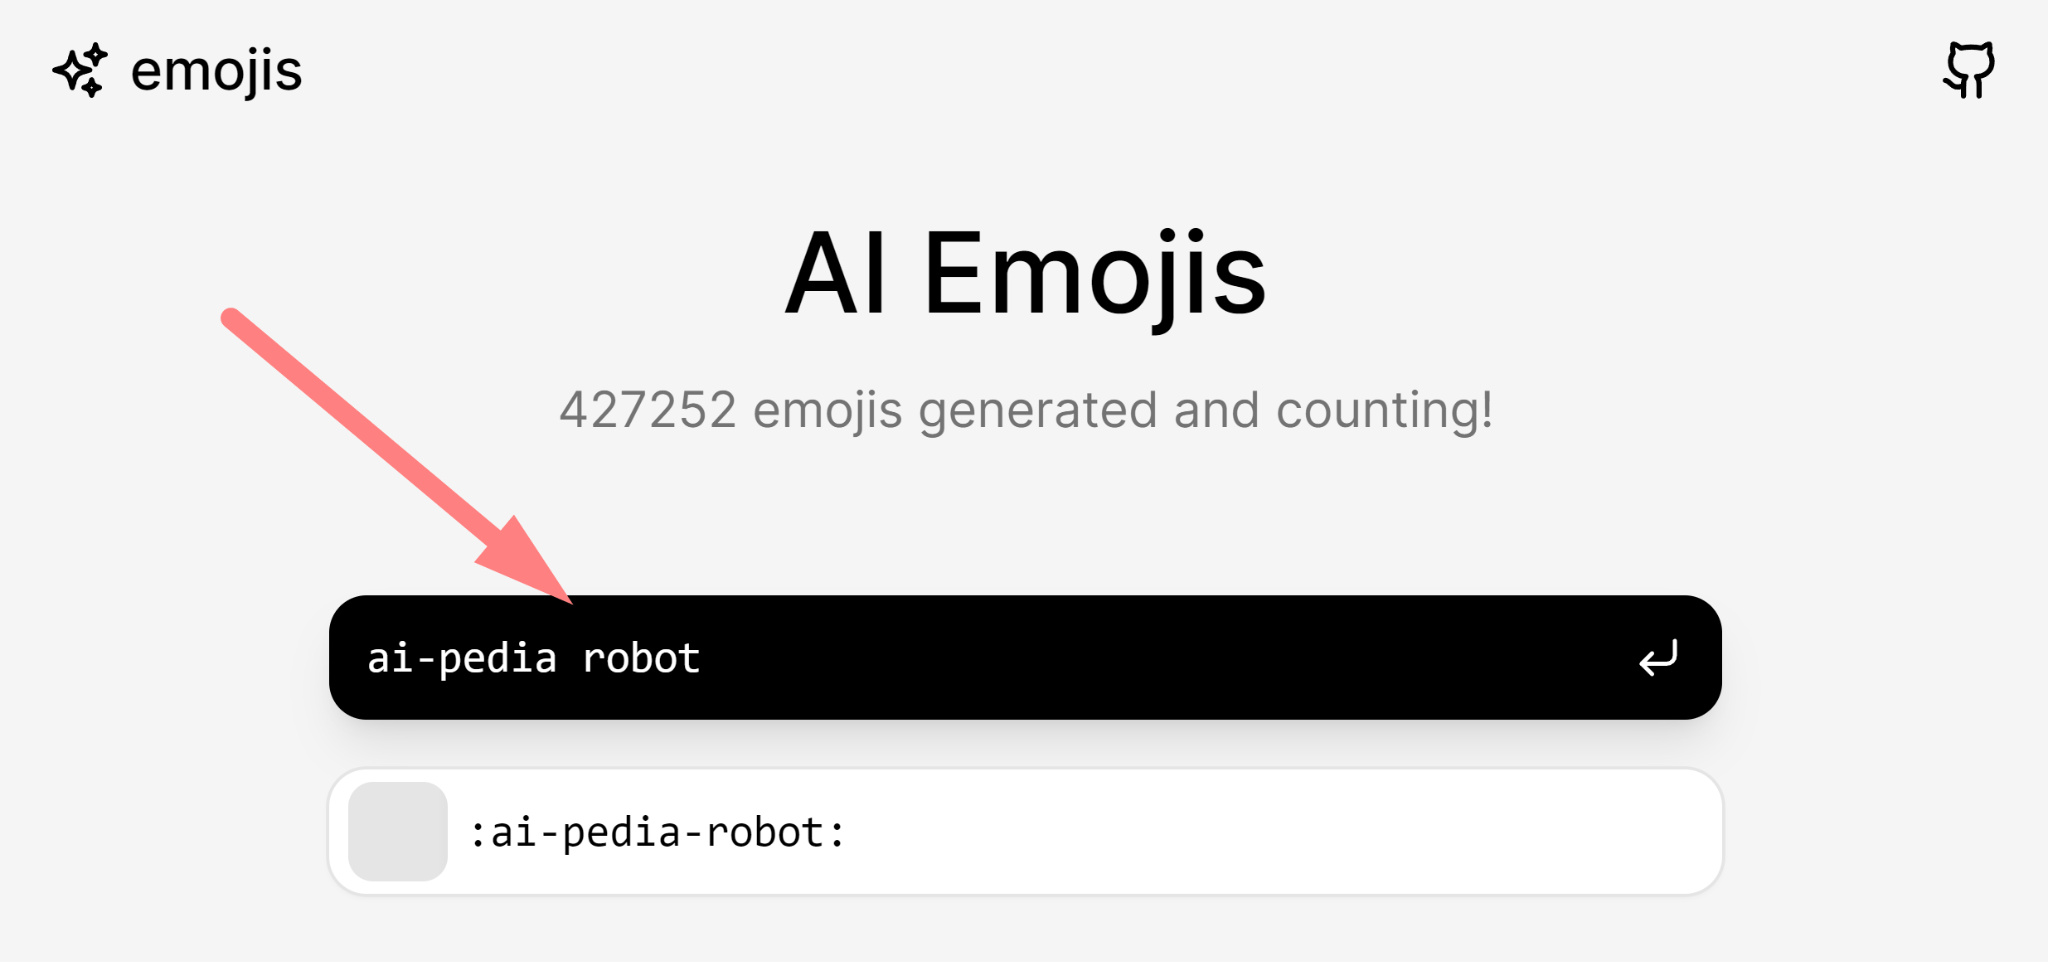Click "ai-pedia" at the prompt's start

[x=462, y=658]
